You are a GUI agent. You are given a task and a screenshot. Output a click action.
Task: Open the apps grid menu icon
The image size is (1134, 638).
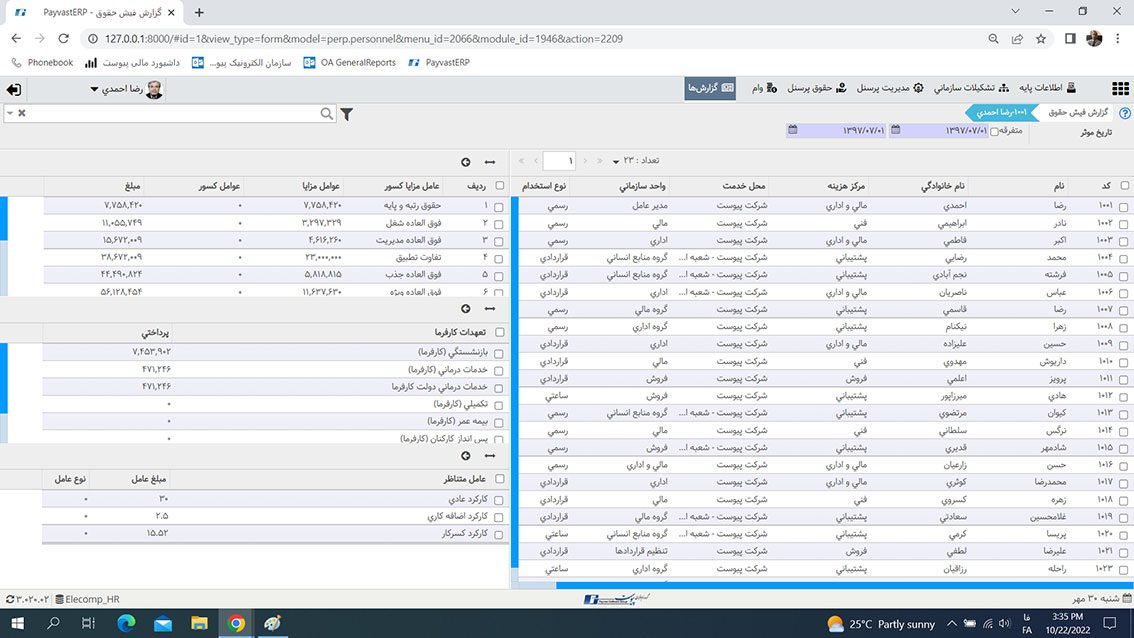tap(1120, 88)
